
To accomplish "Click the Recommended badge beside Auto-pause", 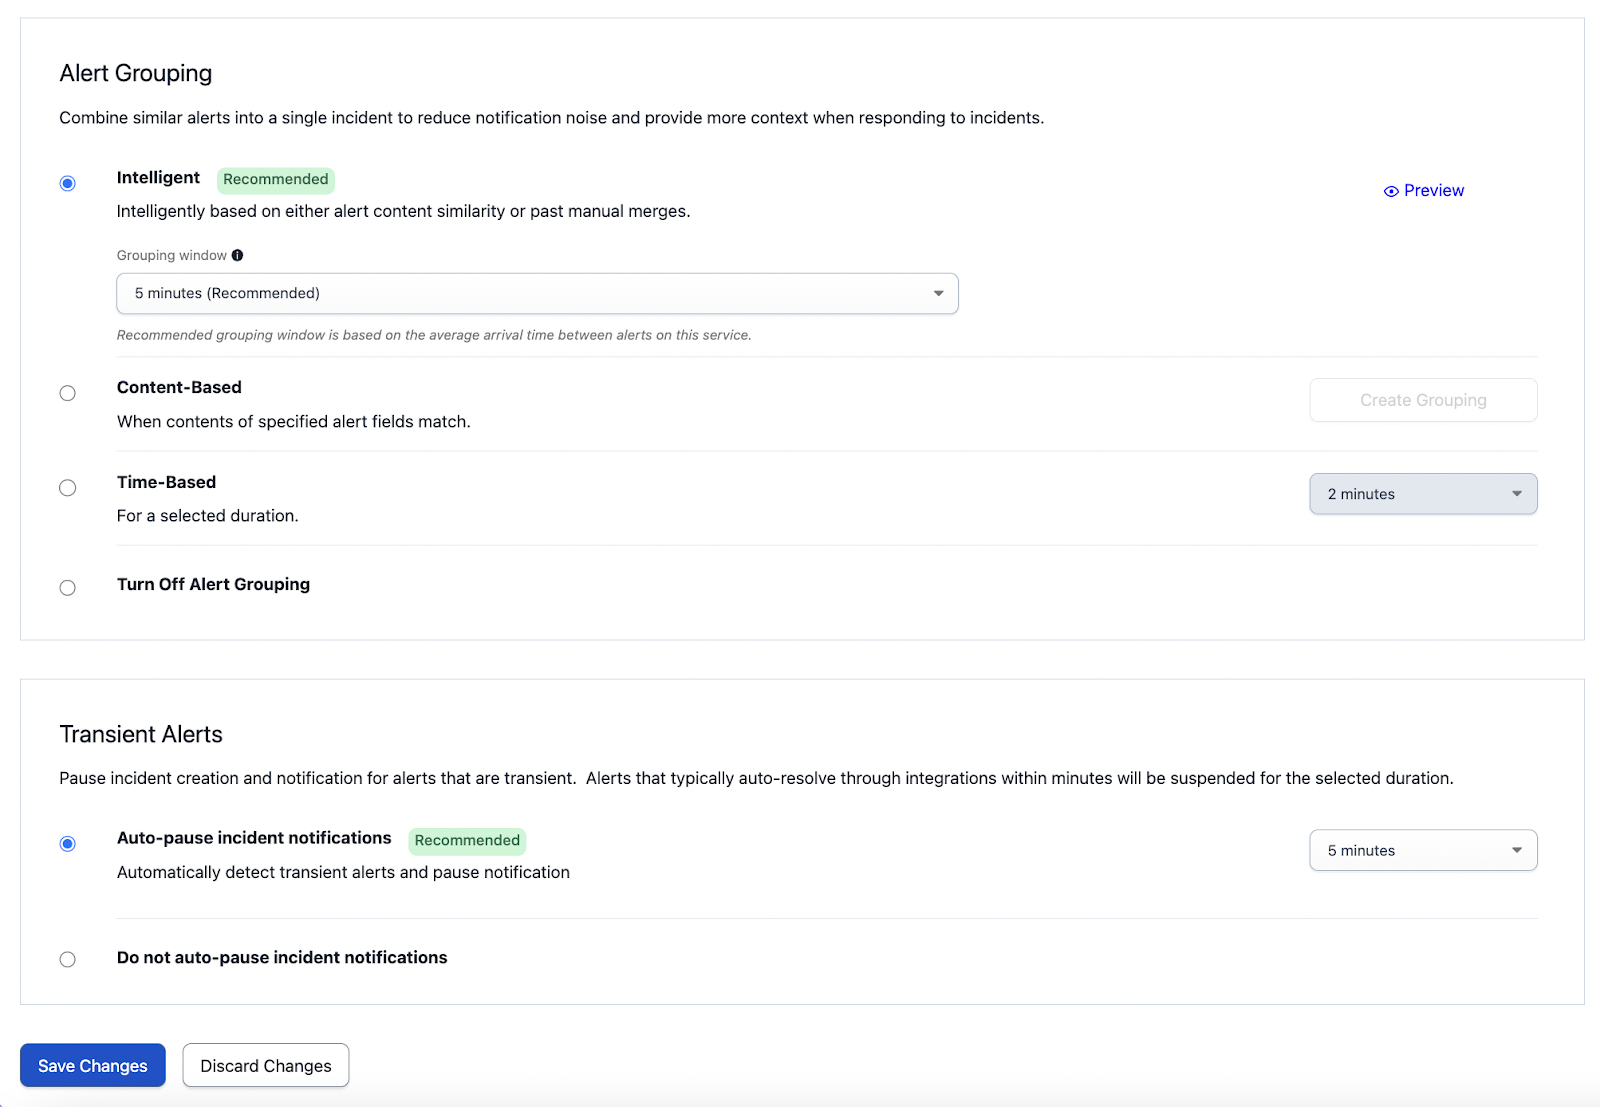I will (467, 841).
